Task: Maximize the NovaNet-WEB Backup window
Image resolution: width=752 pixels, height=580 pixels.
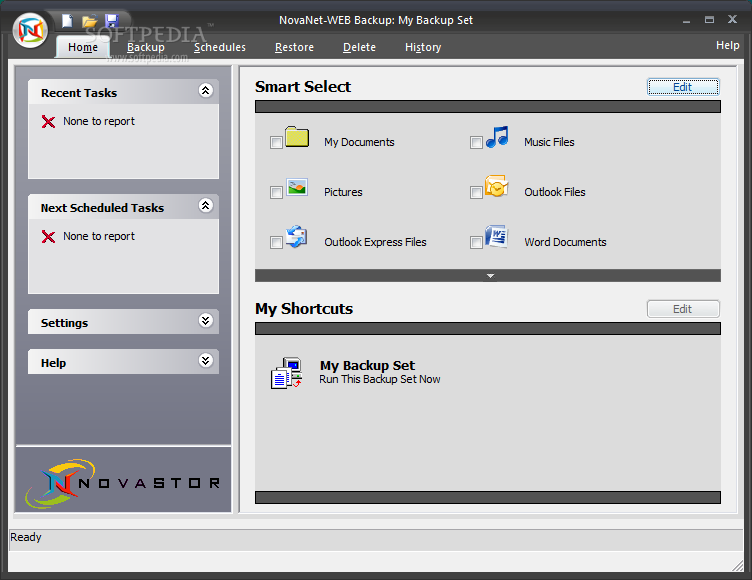Action: click(x=709, y=20)
